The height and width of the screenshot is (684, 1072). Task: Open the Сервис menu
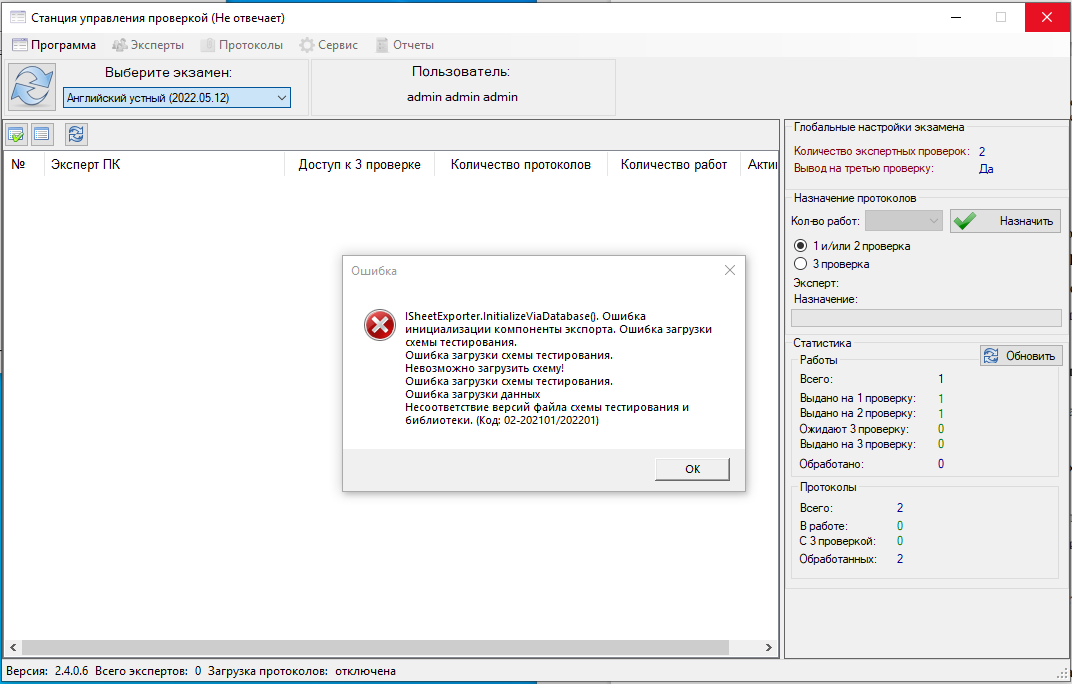[329, 45]
